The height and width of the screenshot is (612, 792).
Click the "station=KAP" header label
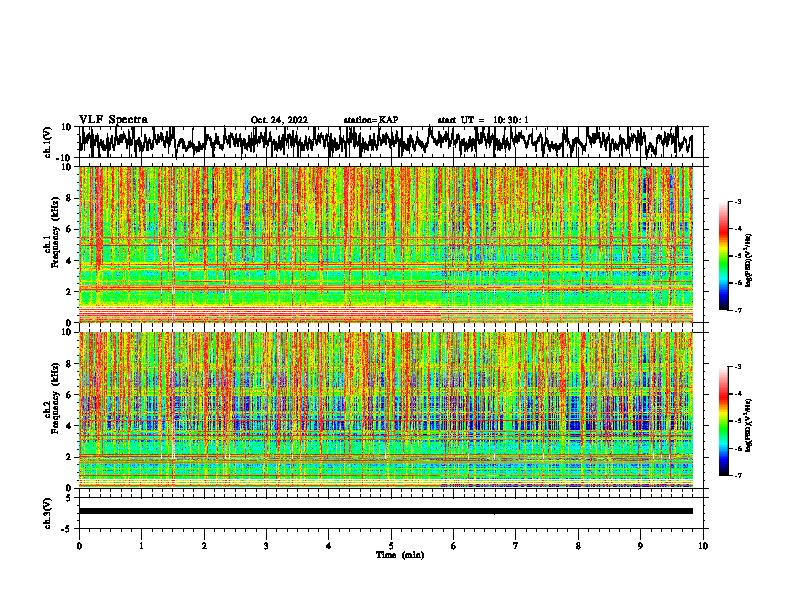[371, 120]
